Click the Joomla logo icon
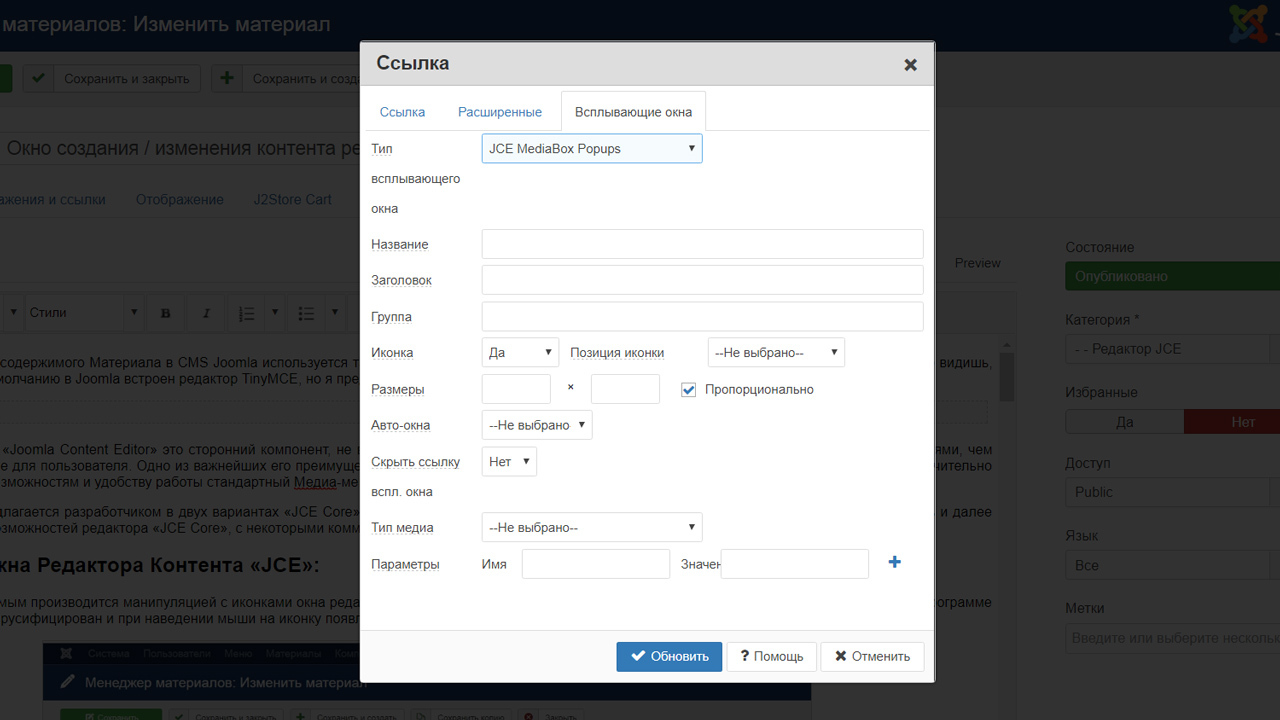Screen dimensions: 1280x720 pos(1247,23)
